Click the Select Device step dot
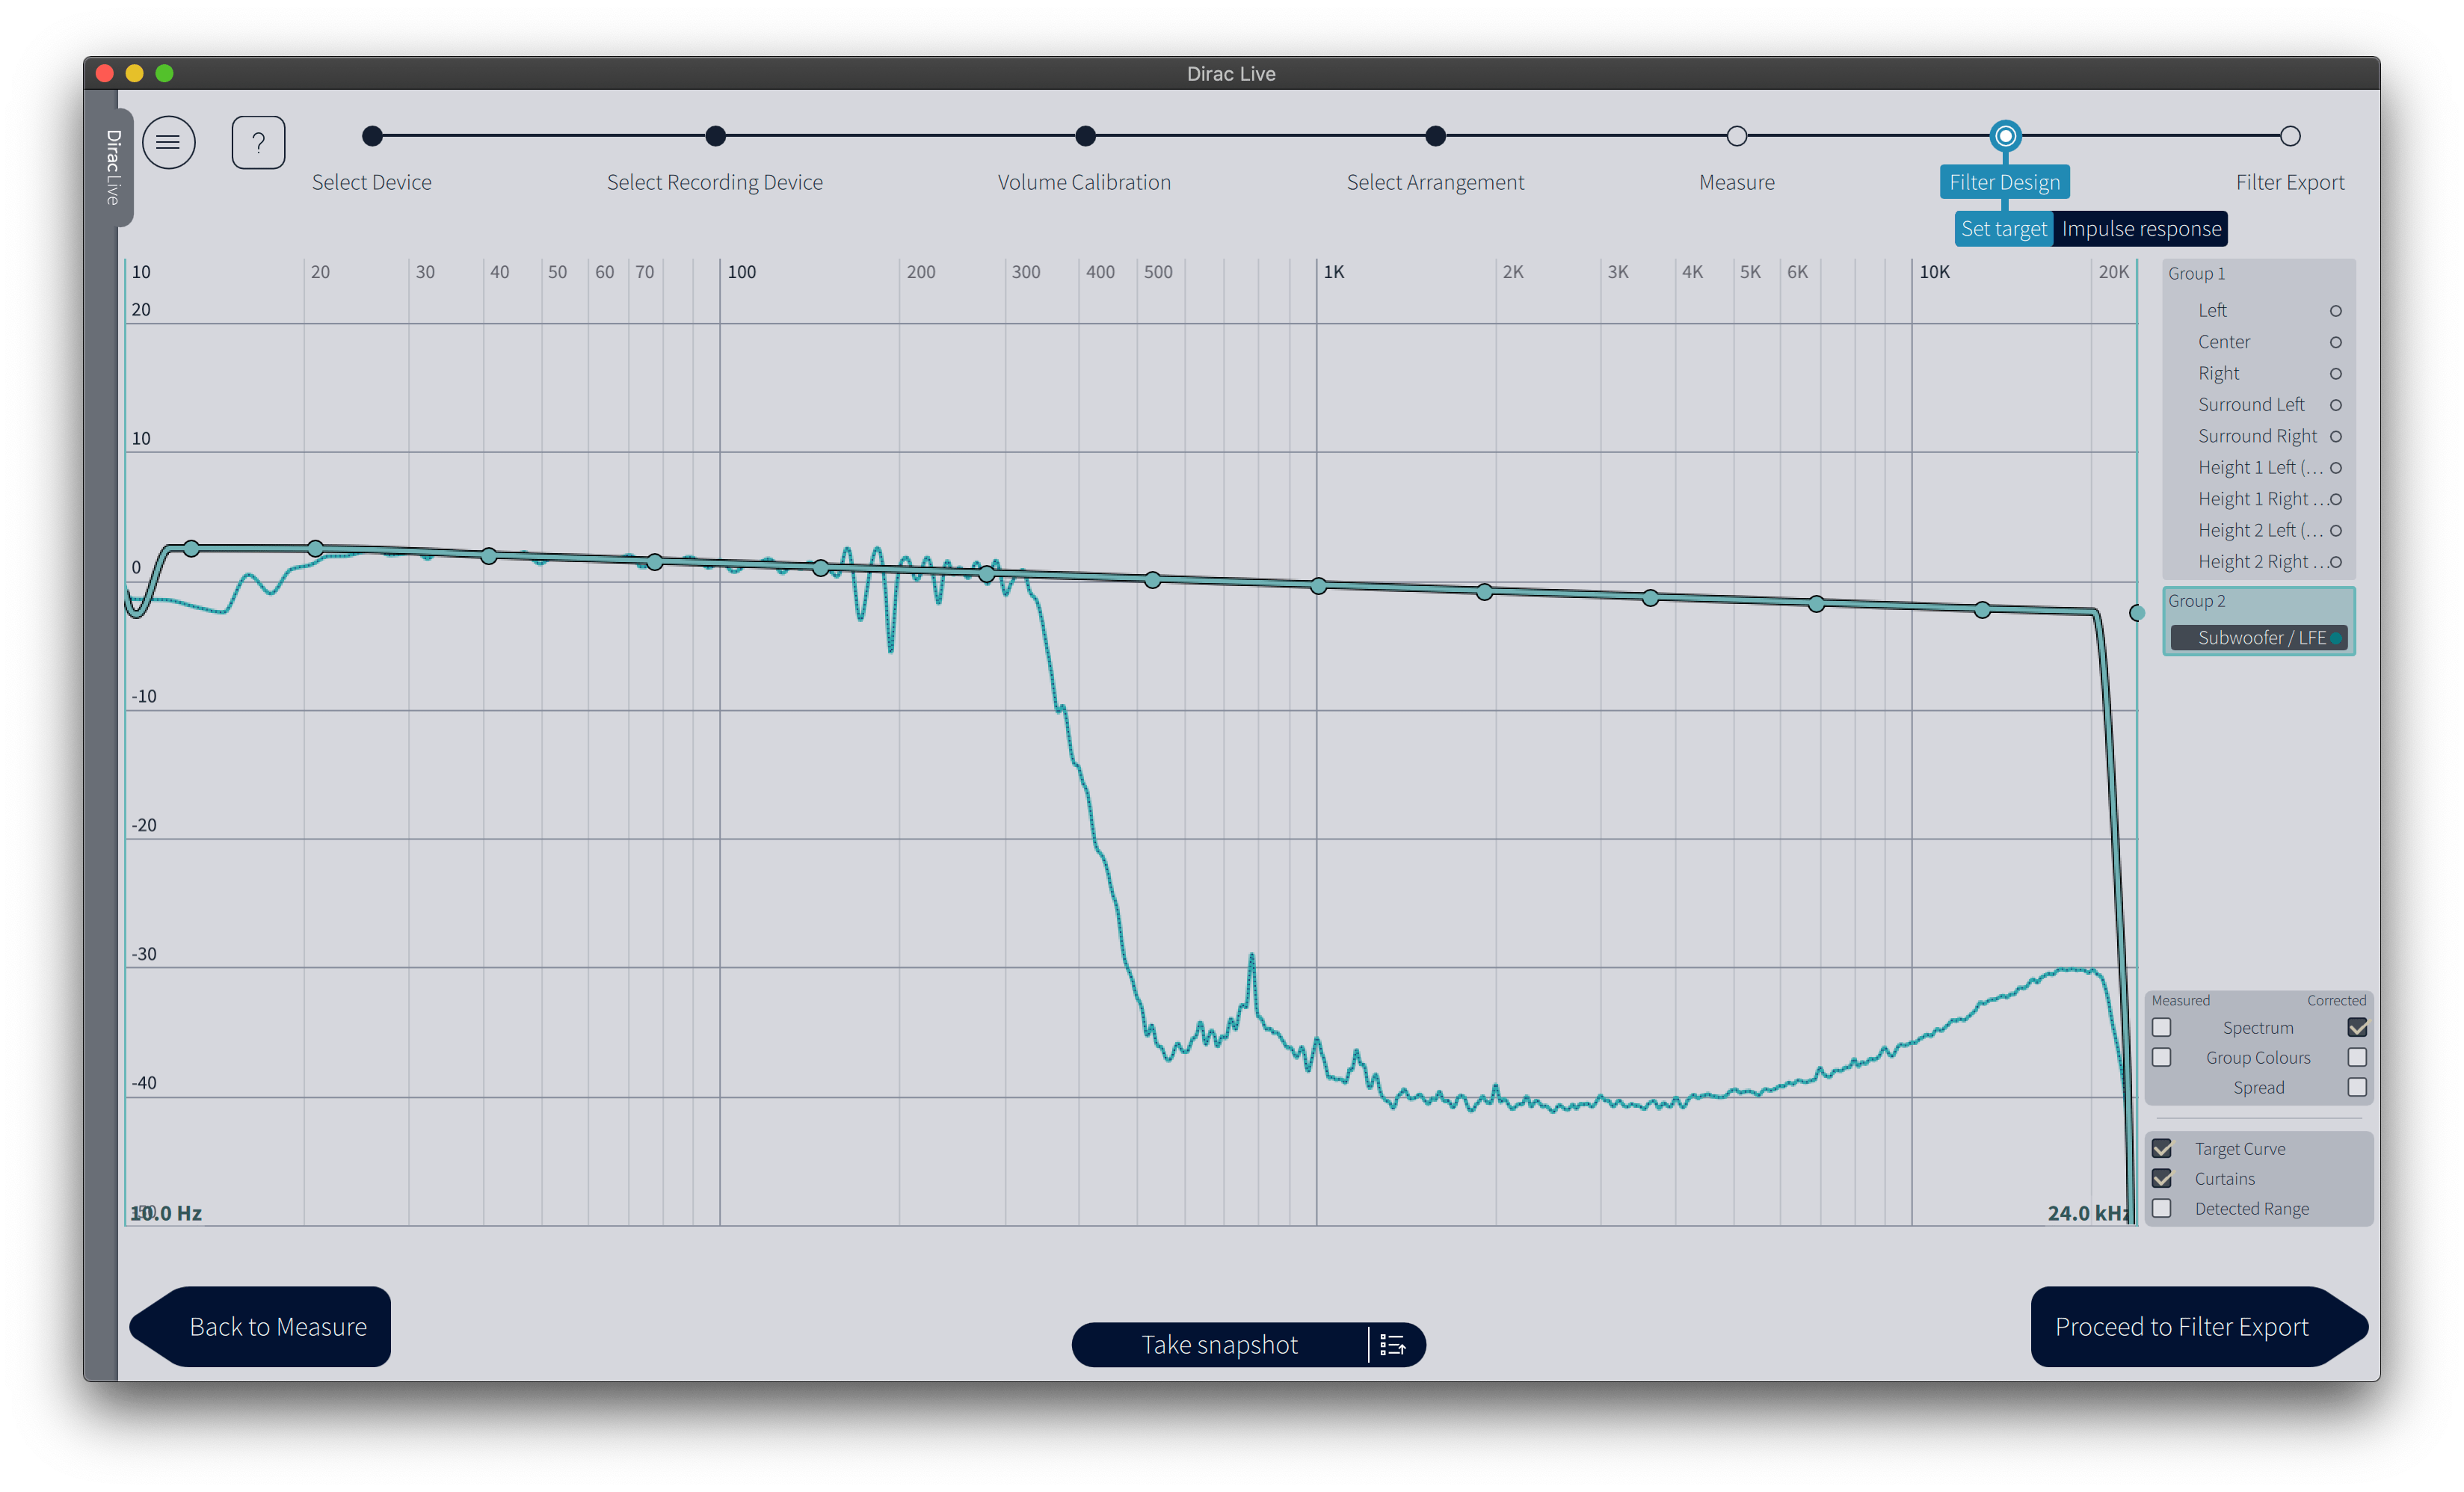The width and height of the screenshot is (2464, 1492). [x=372, y=136]
